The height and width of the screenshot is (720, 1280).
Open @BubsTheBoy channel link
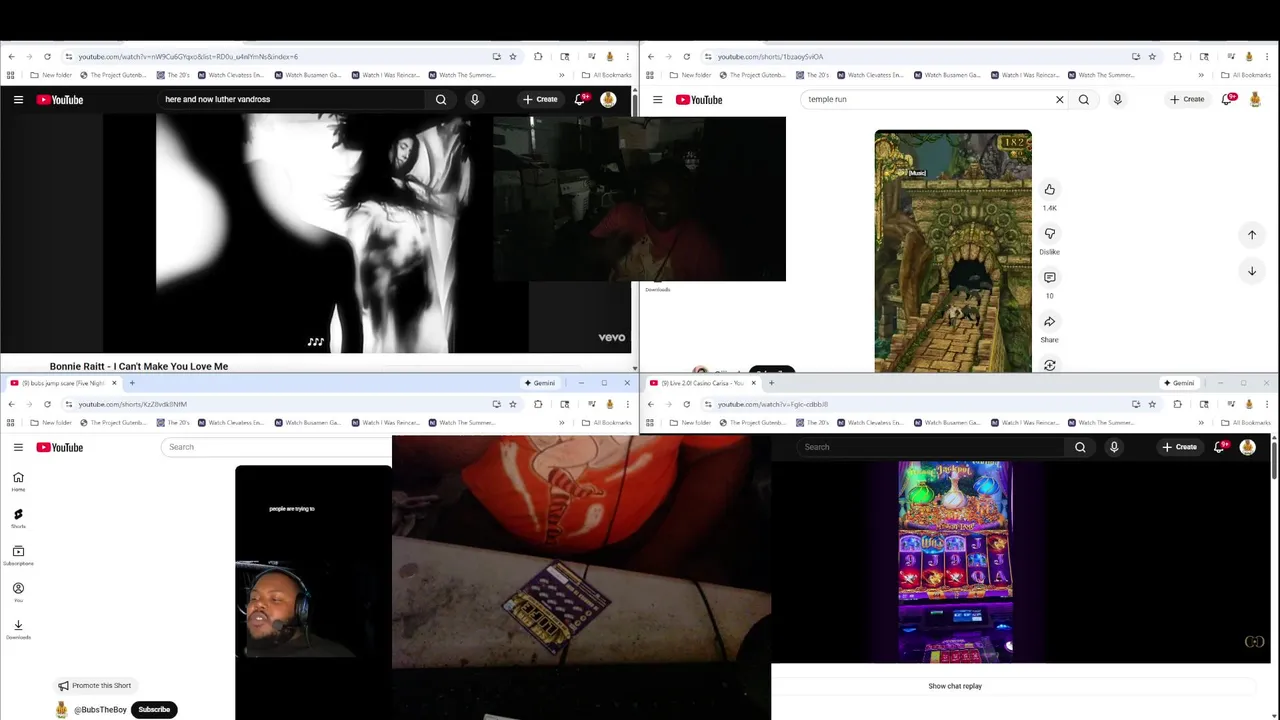100,709
